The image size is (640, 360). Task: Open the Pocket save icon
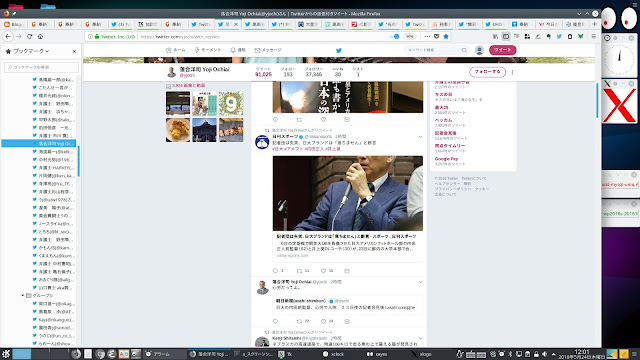pos(436,36)
